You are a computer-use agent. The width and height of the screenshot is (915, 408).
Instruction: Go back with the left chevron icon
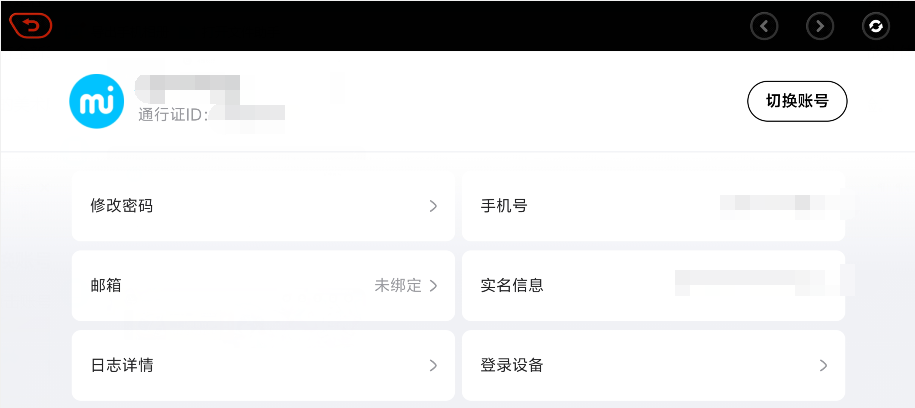pyautogui.click(x=764, y=26)
